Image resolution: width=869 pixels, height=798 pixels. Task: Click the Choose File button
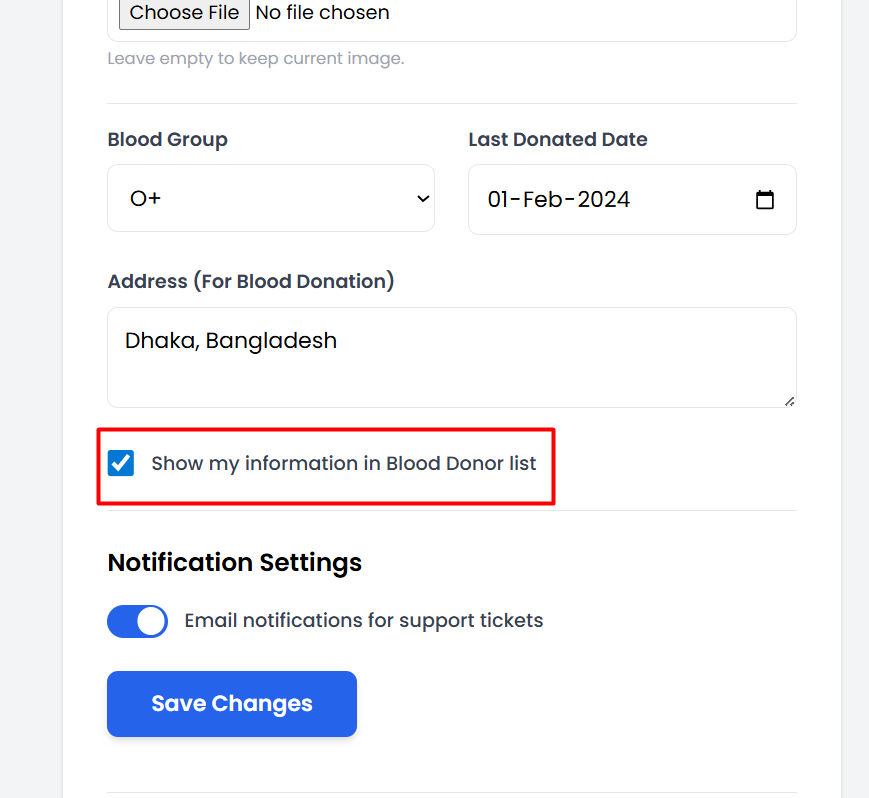point(184,13)
